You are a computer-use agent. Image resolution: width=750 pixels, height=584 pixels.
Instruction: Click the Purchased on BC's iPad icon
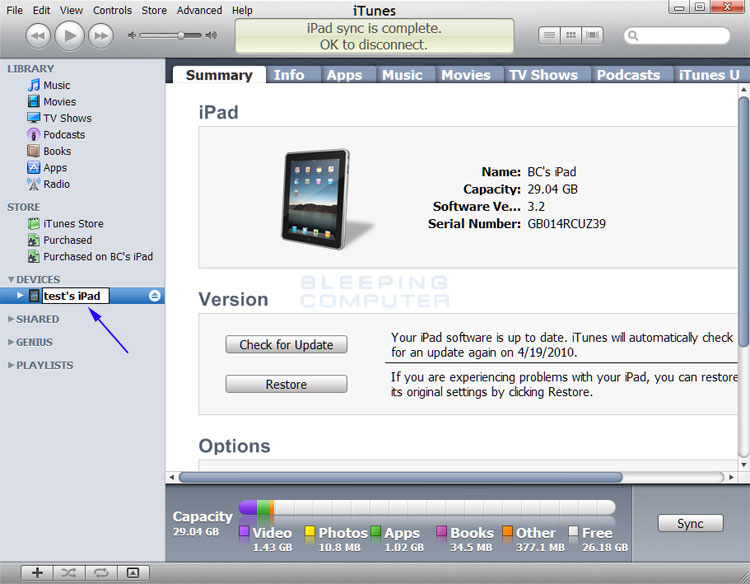[33, 257]
